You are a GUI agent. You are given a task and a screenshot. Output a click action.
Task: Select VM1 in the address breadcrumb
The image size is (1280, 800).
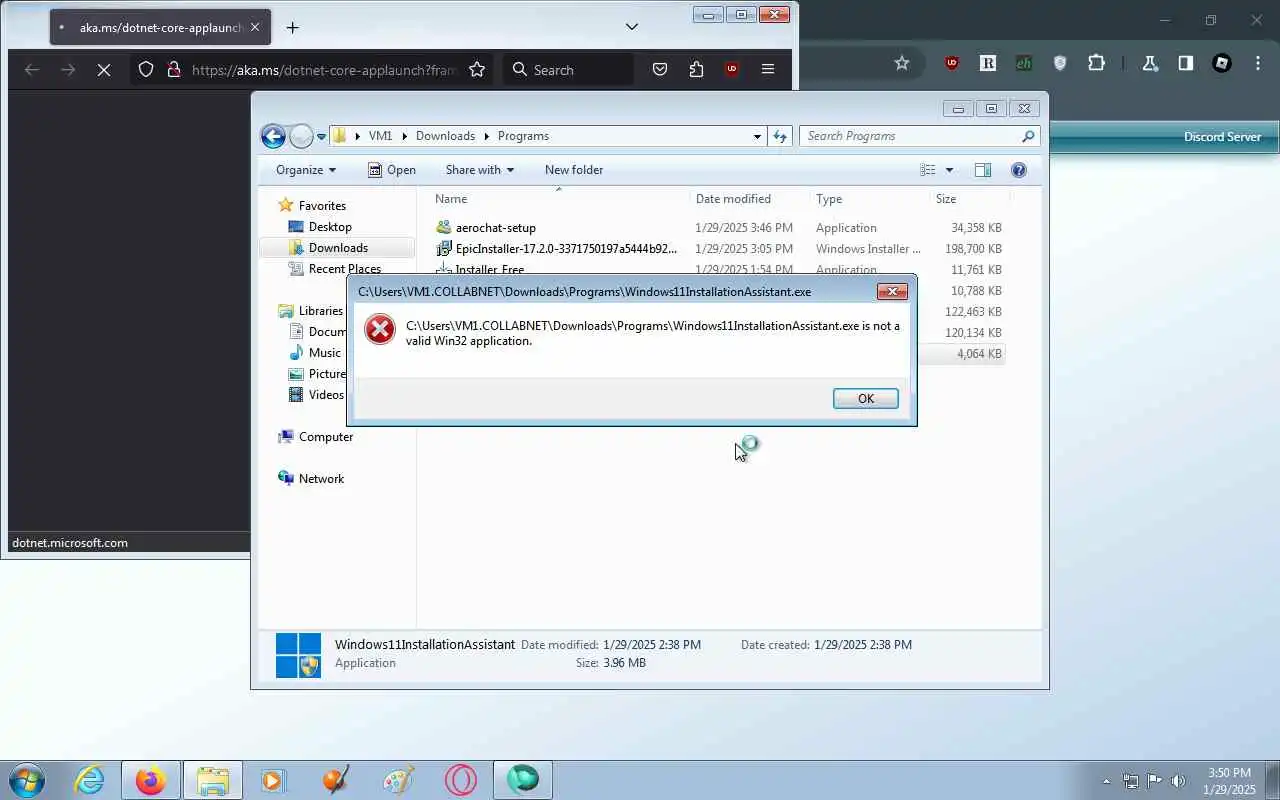click(x=380, y=136)
